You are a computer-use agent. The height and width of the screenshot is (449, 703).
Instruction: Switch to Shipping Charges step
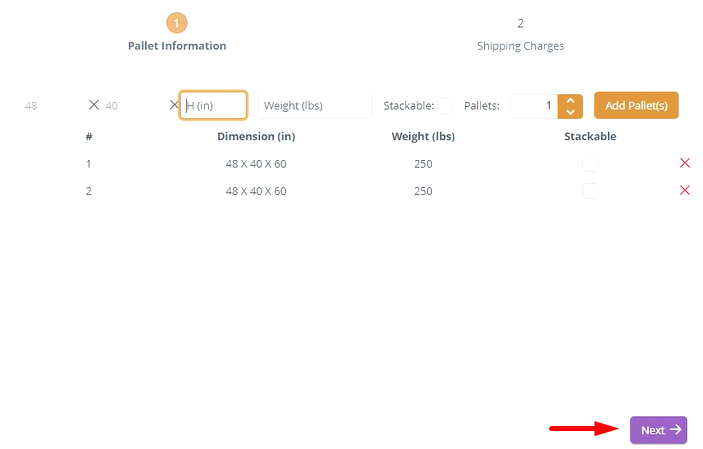pos(520,46)
